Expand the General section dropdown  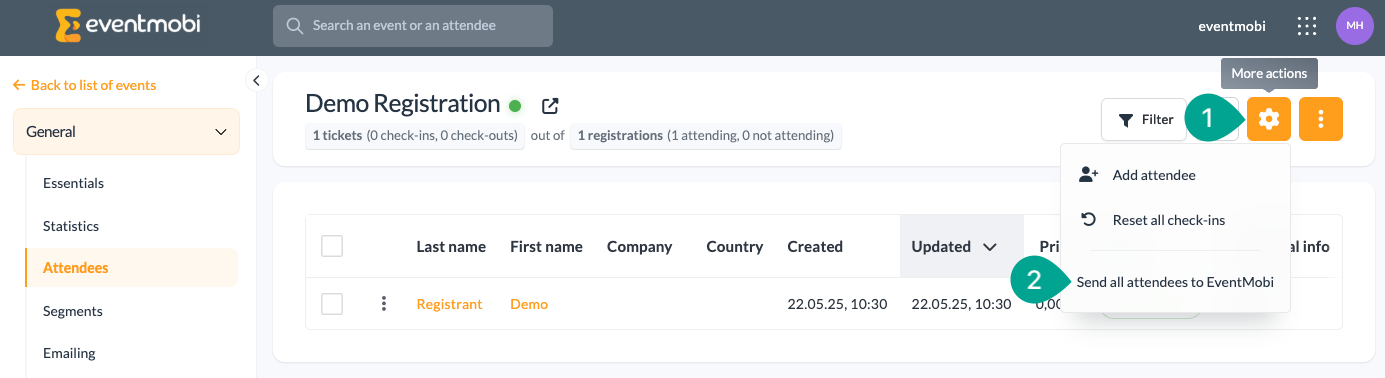pos(126,131)
